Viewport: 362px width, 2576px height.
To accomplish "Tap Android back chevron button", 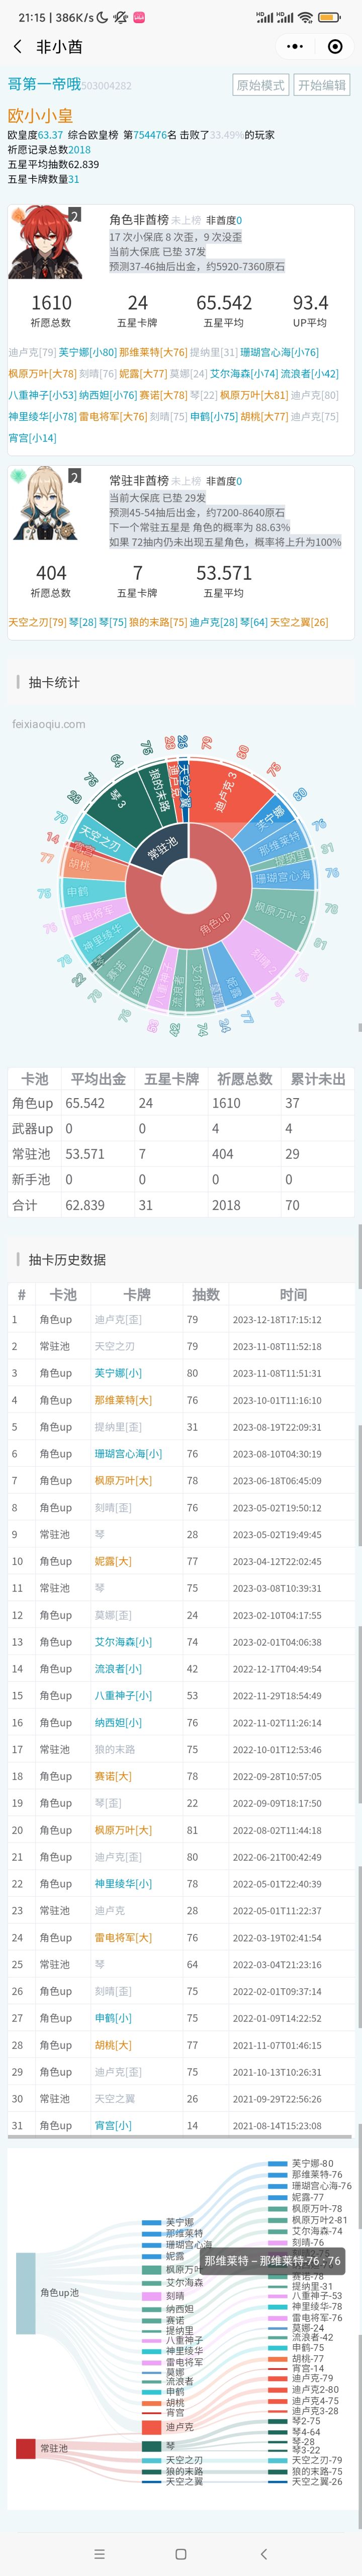I will 263,2553.
